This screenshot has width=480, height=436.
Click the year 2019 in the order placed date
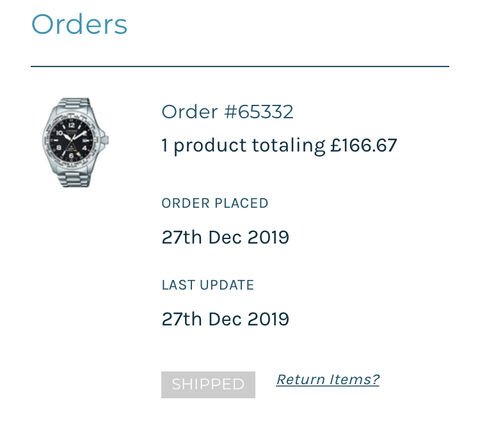268,237
